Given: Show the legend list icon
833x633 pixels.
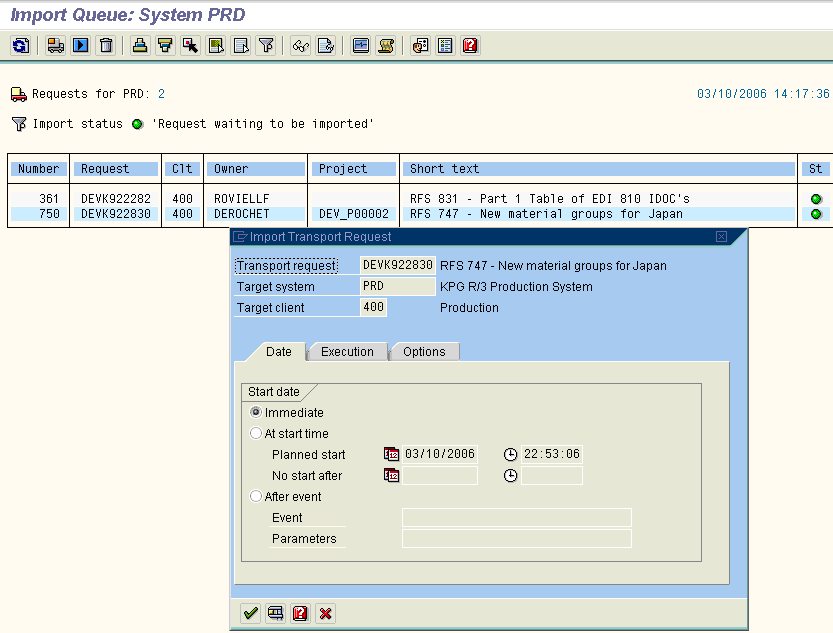Looking at the screenshot, I should [445, 46].
